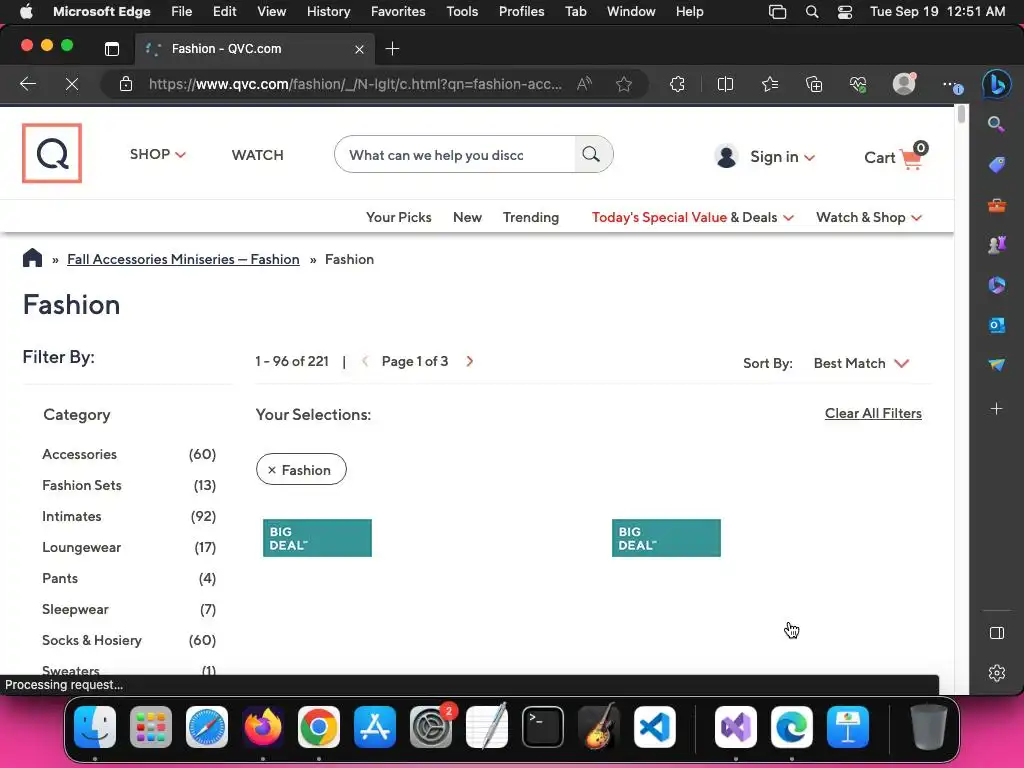Click Clear All Filters

click(873, 413)
